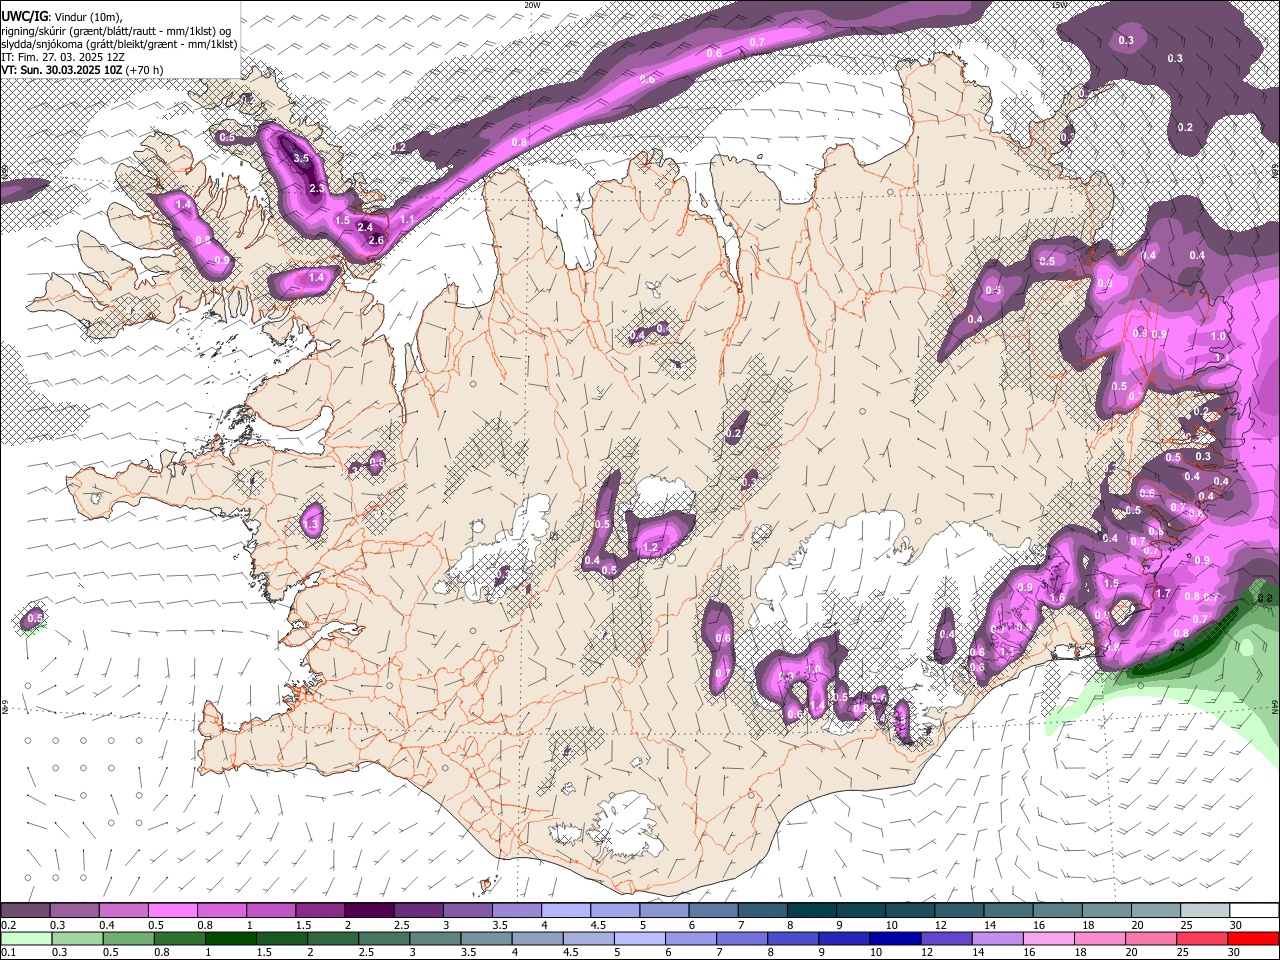Click the 3.5 precipitation value on the map

[301, 158]
